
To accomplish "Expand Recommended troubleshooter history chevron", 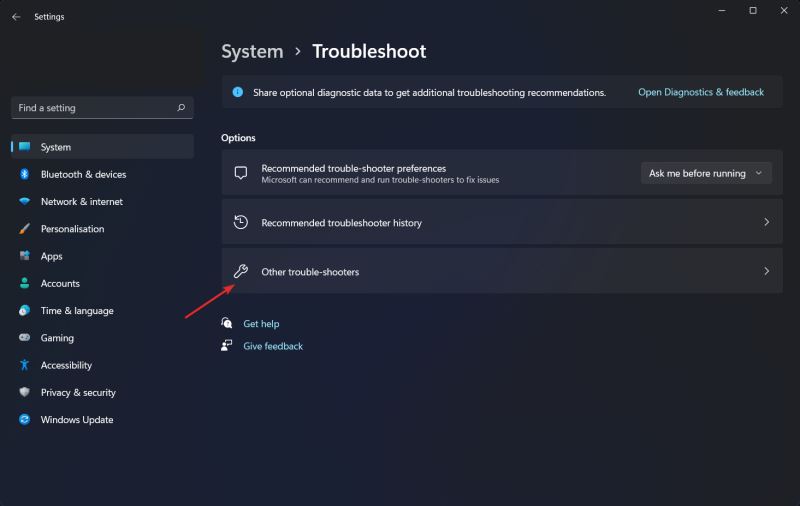I will 766,222.
